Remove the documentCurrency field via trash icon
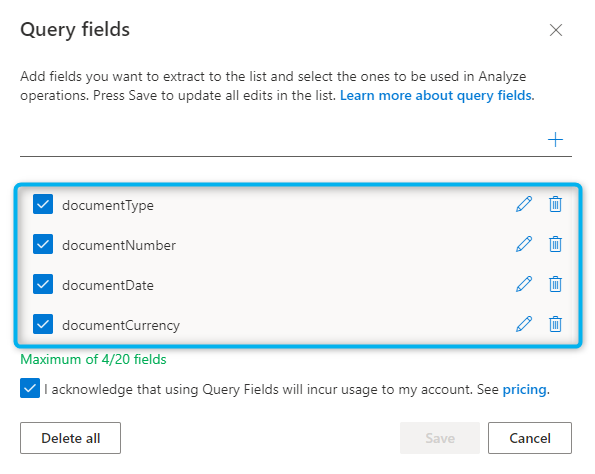 click(555, 324)
